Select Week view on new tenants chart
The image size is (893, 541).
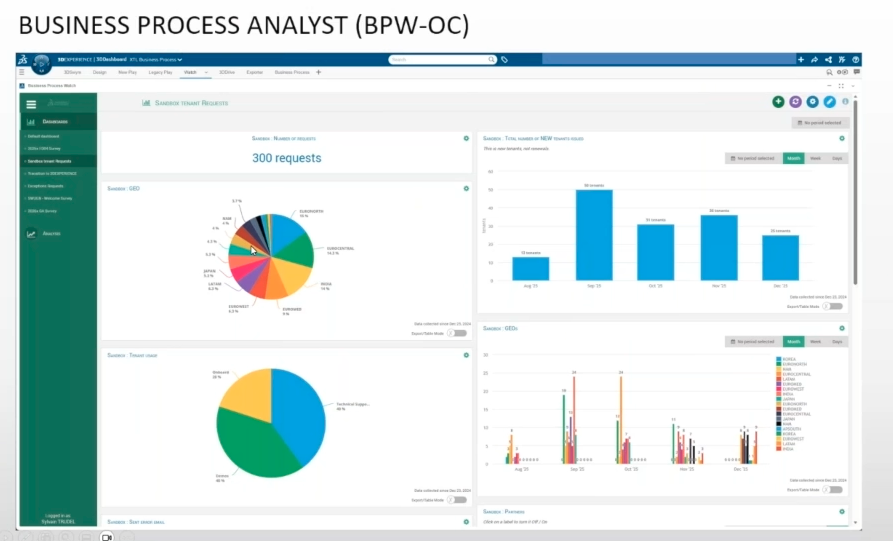(816, 158)
